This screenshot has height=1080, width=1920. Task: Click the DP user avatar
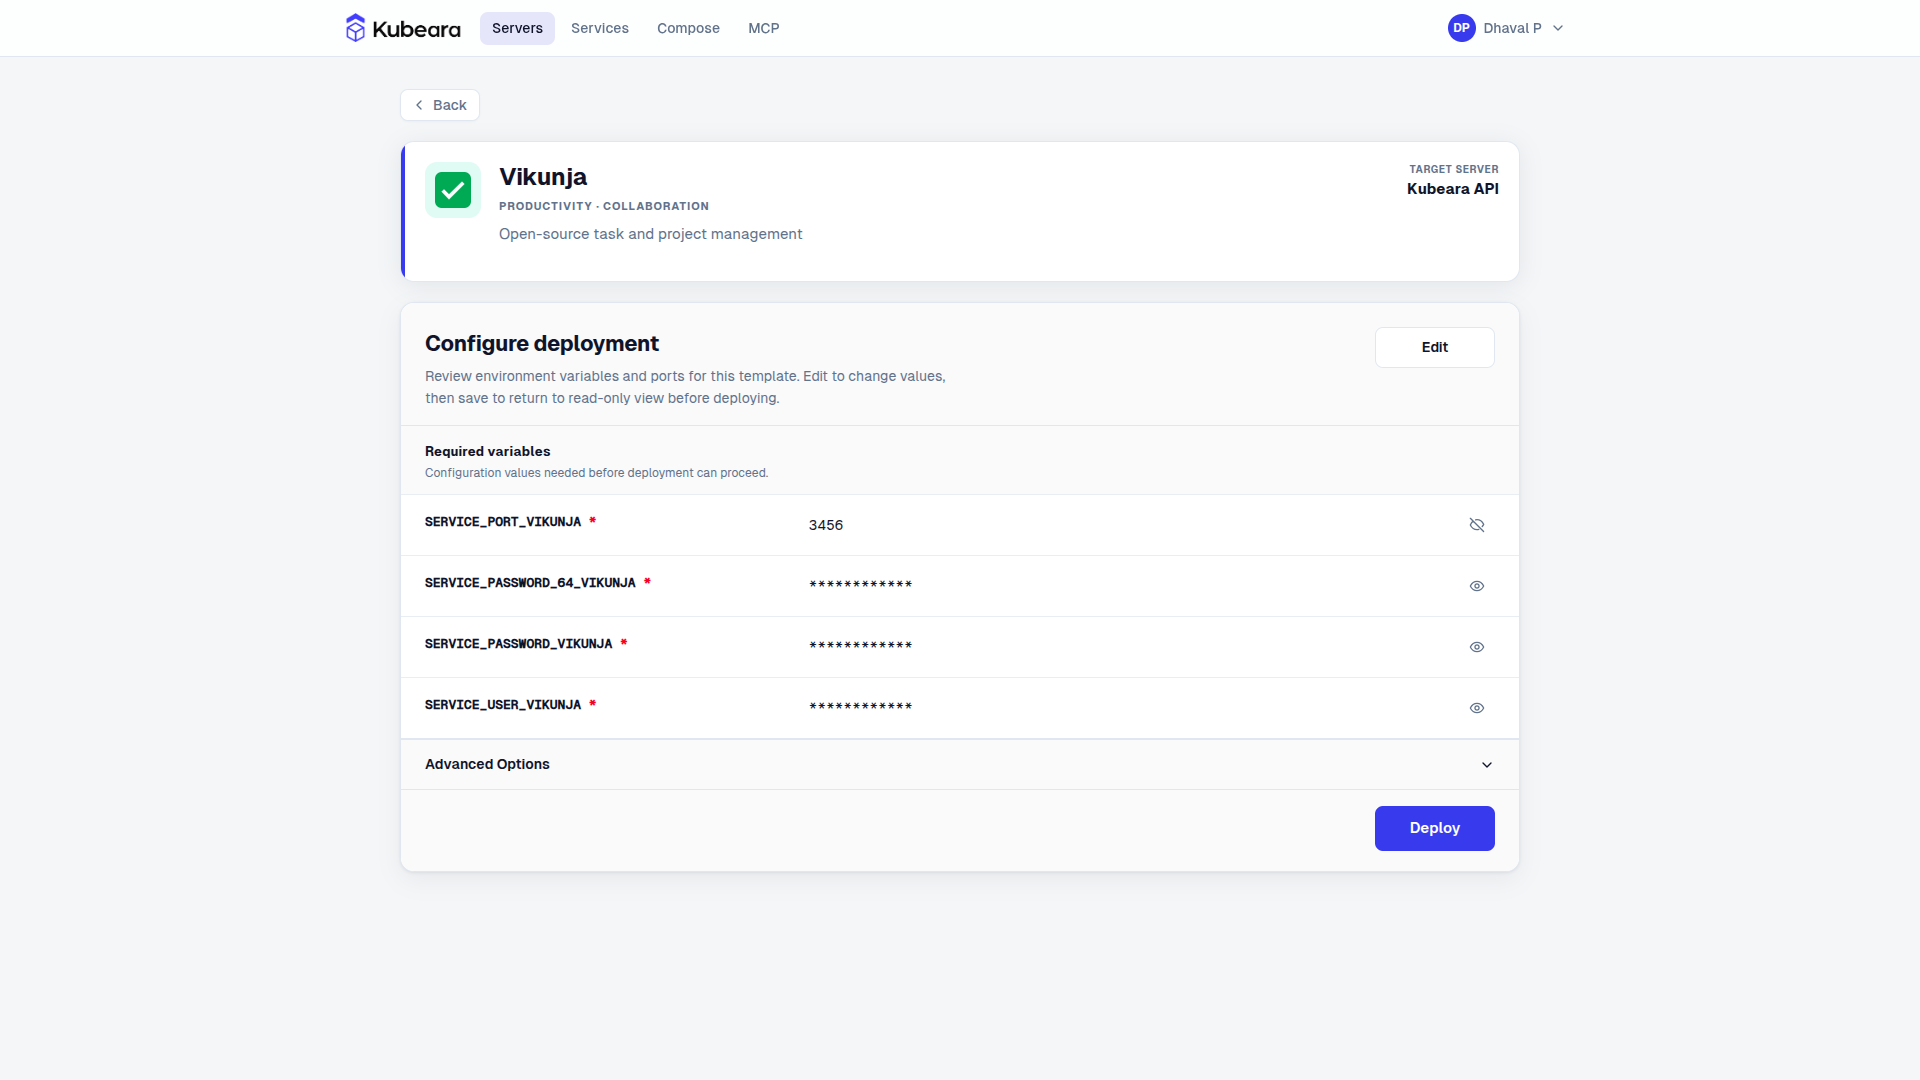[x=1461, y=28]
